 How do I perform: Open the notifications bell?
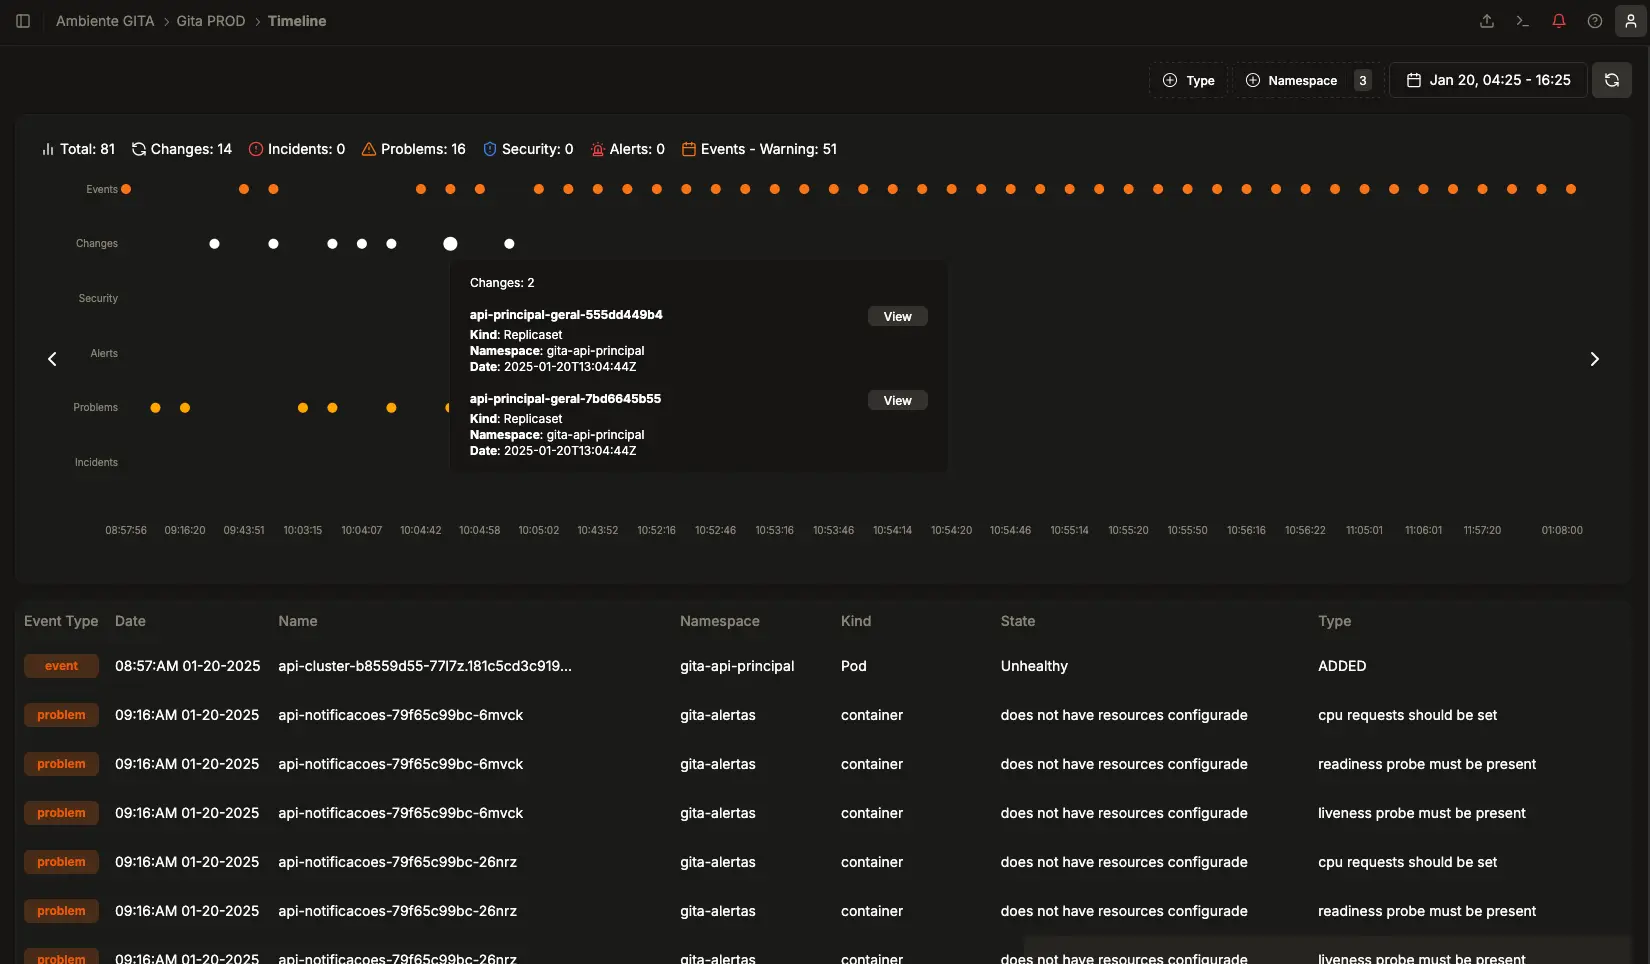point(1559,21)
